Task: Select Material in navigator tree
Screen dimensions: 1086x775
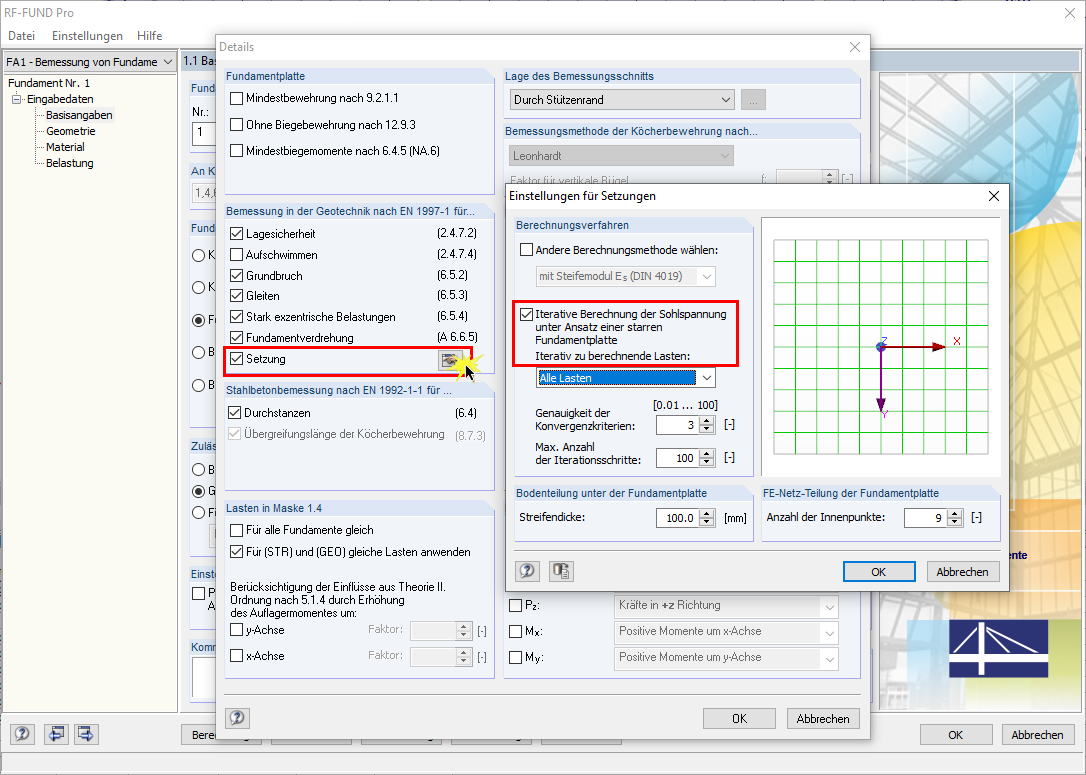Action: tap(65, 147)
